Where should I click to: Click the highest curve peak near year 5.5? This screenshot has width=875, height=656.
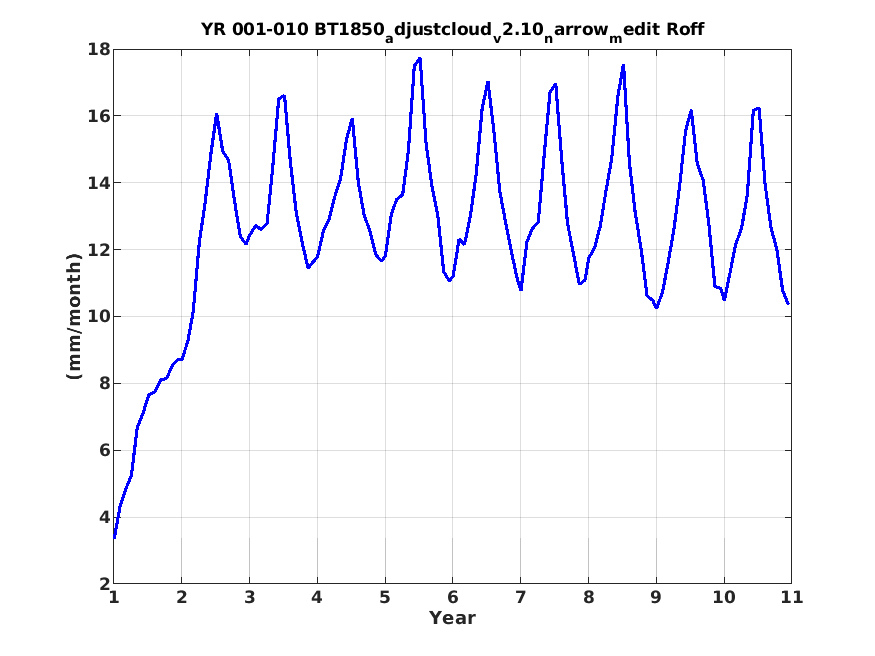[x=420, y=59]
